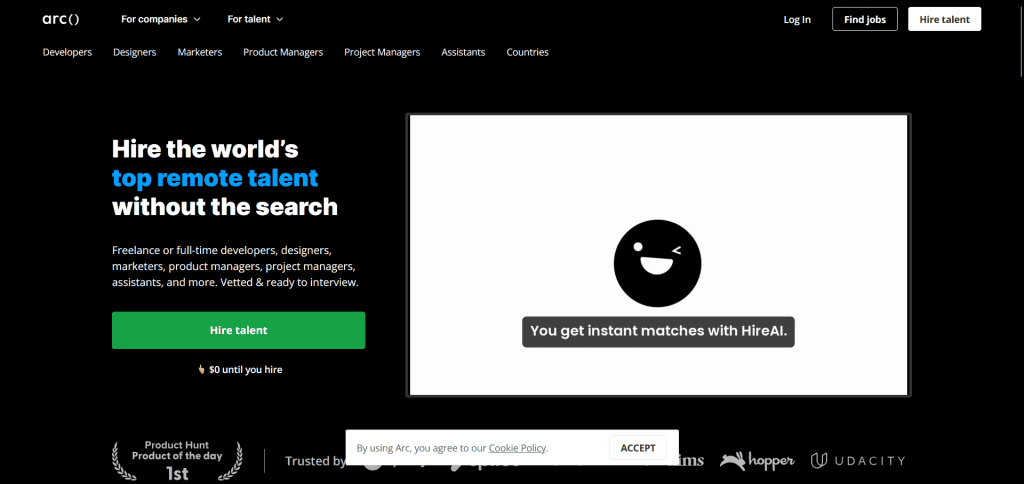
Task: Select Product Managers in the navigation
Action: [x=283, y=52]
